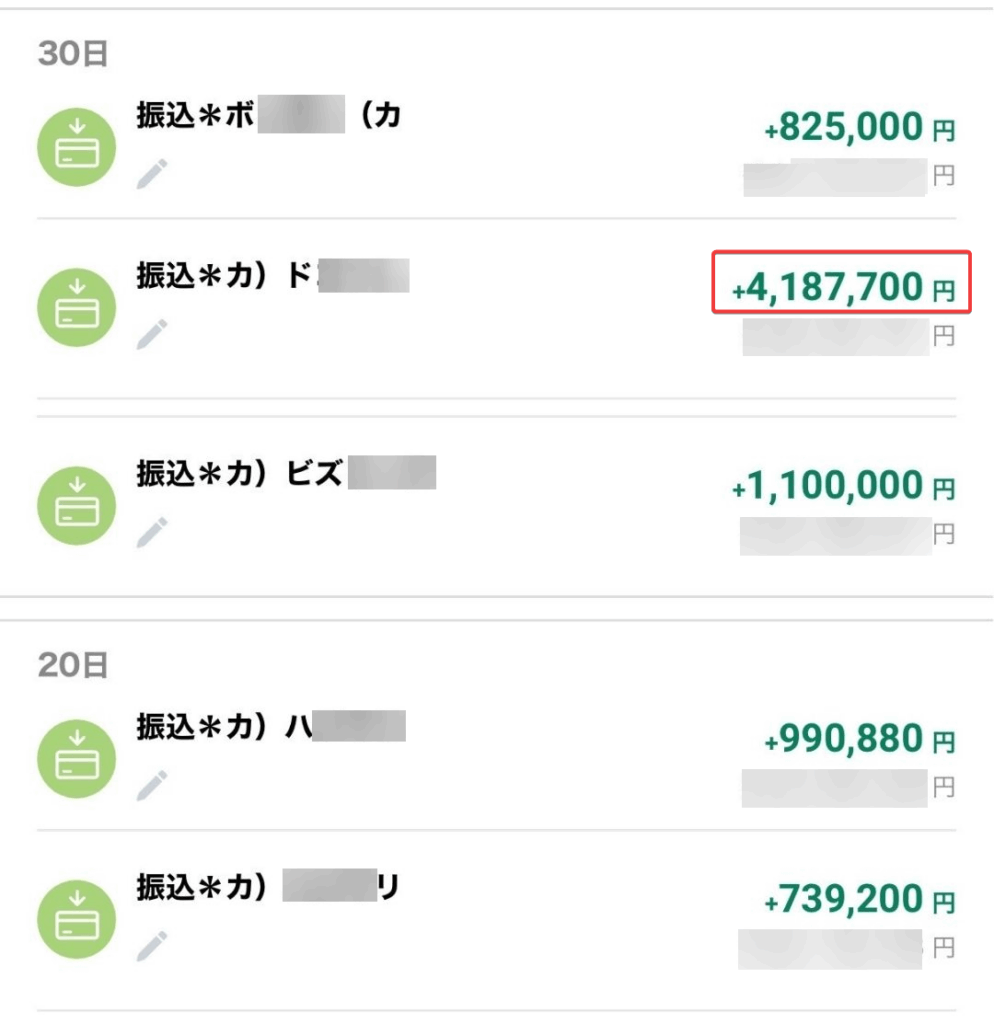Edit memo pencil on the +739,200 entry
This screenshot has width=994, height=1024.
click(x=152, y=946)
